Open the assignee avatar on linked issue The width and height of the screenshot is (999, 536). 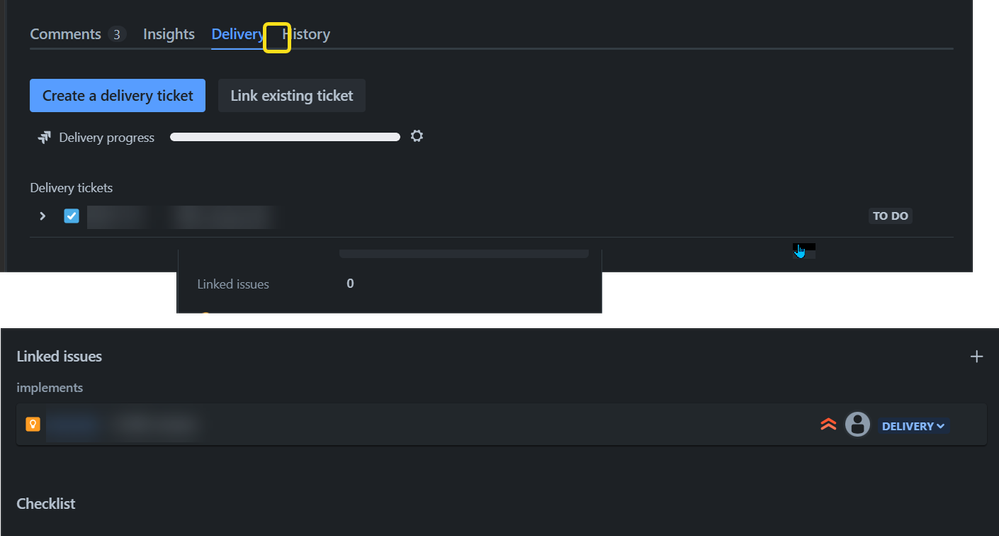coord(857,425)
